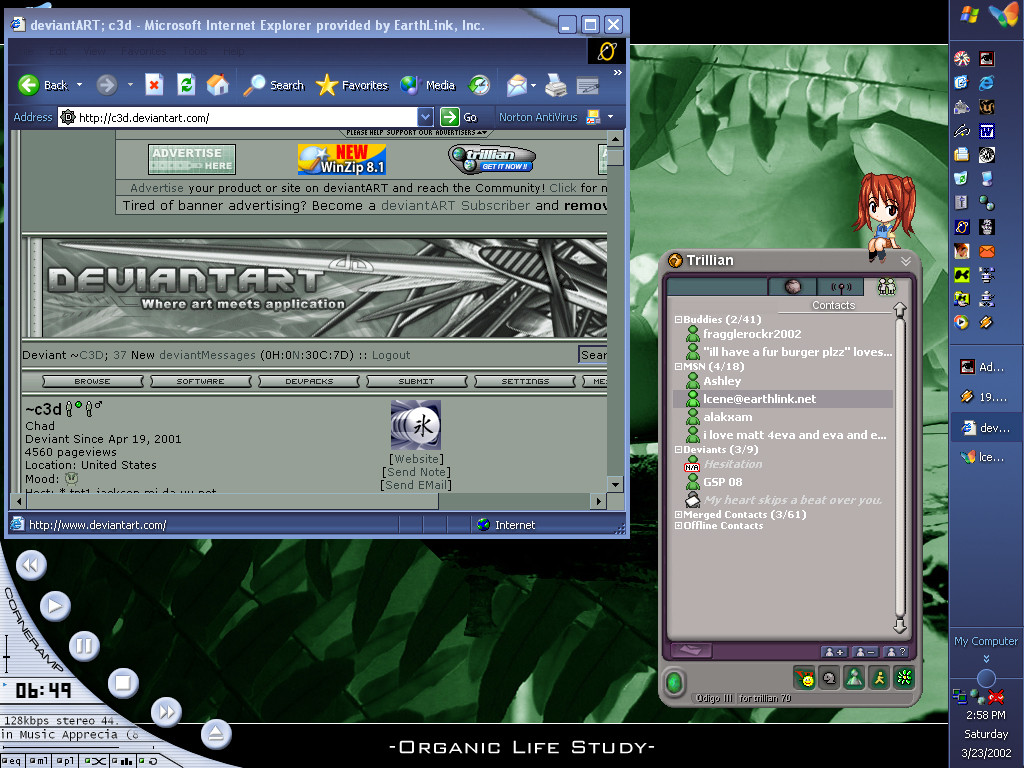1024x768 pixels.
Task: Click the [Website] link on deviantART profile
Action: point(416,459)
